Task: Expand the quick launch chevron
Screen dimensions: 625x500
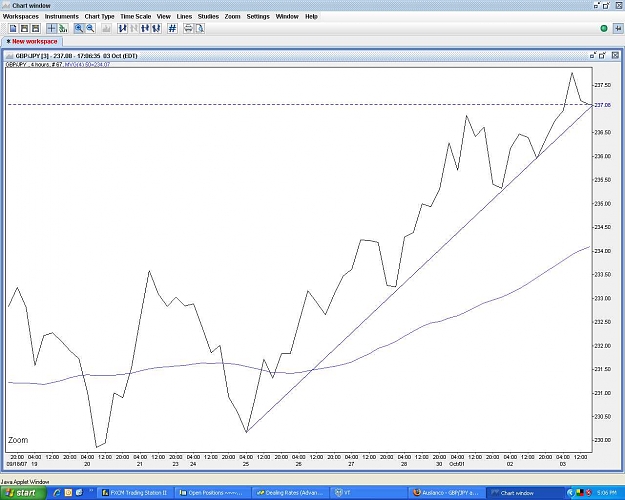Action: click(91, 491)
